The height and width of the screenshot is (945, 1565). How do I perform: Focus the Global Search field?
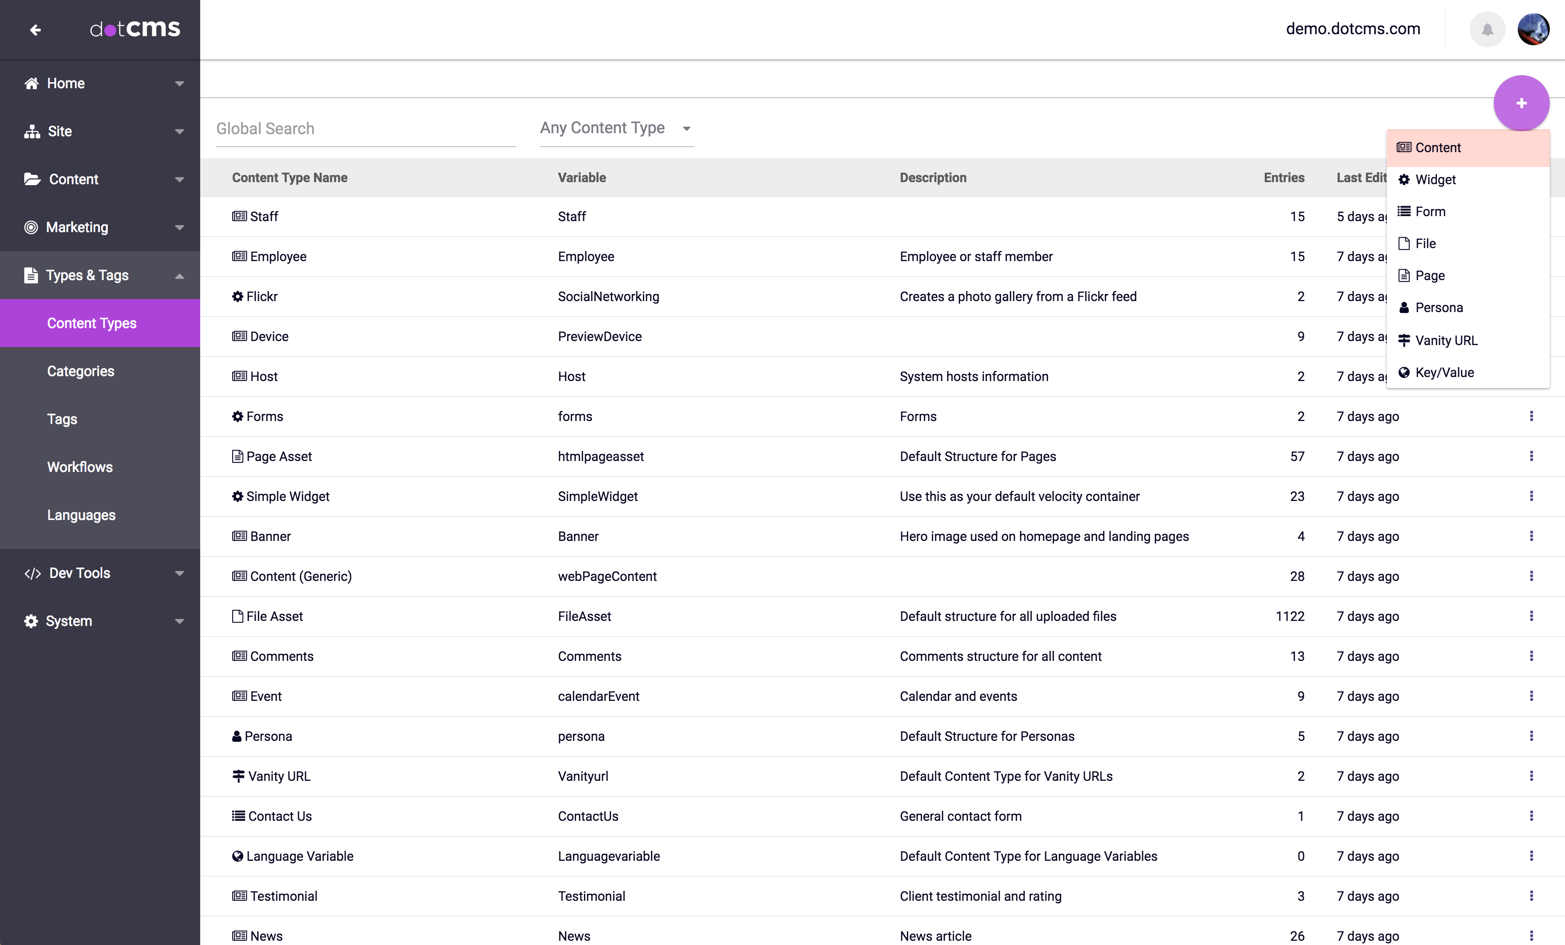click(365, 129)
